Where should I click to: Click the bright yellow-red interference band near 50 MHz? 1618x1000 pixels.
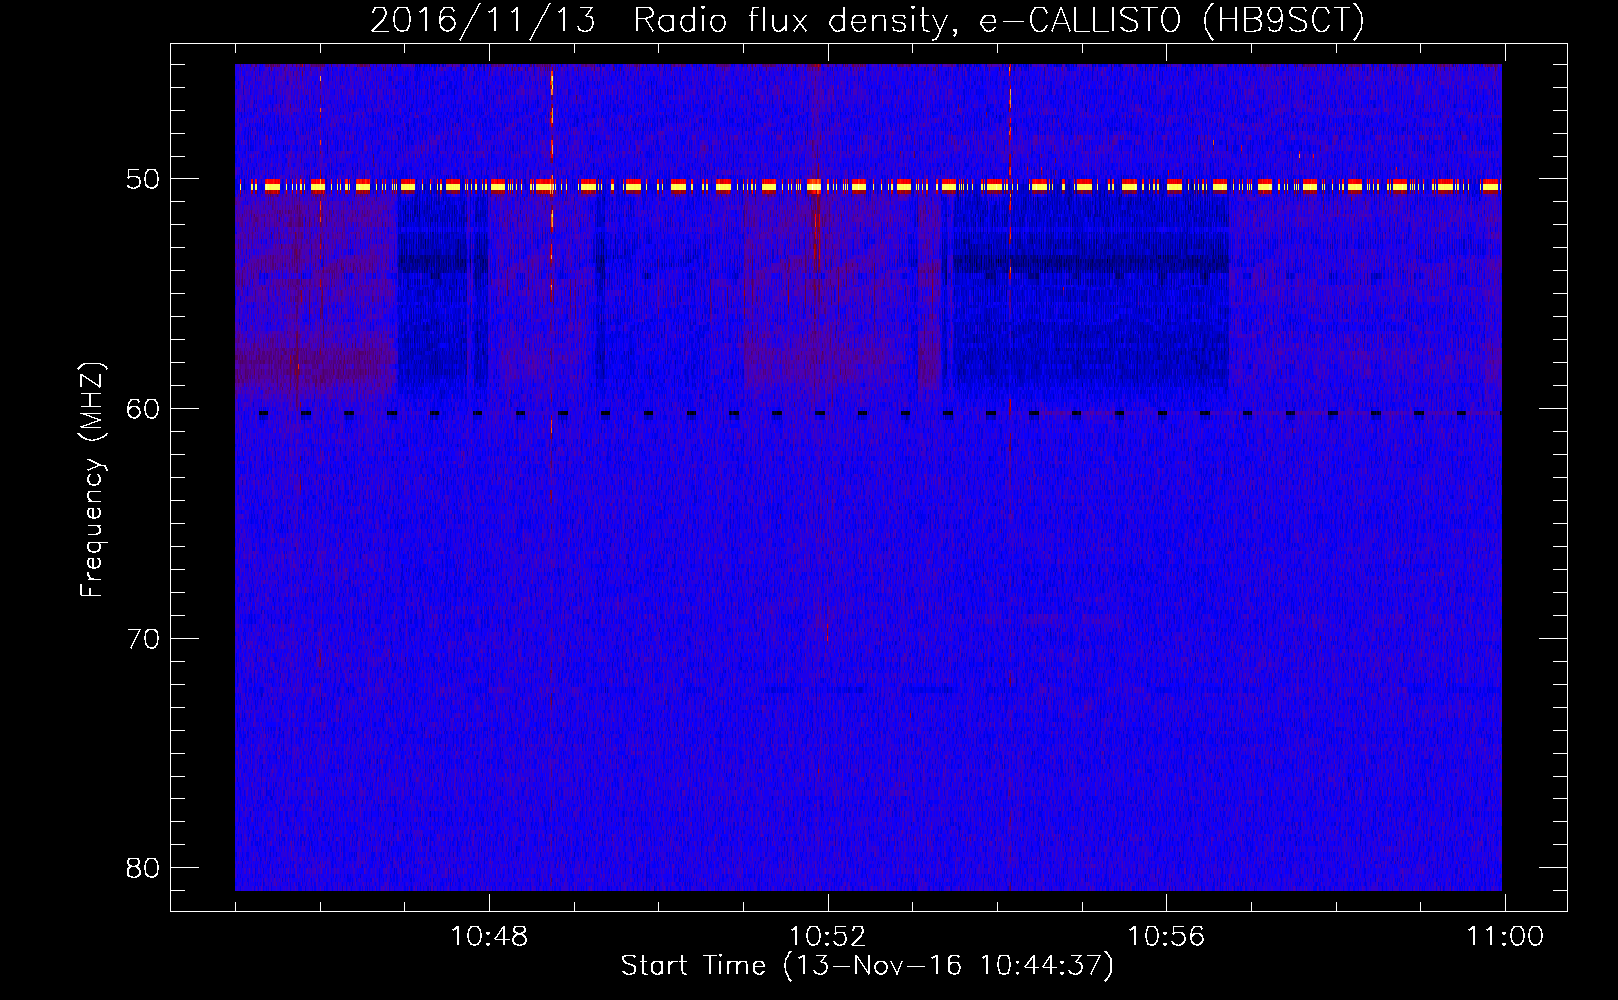click(868, 186)
